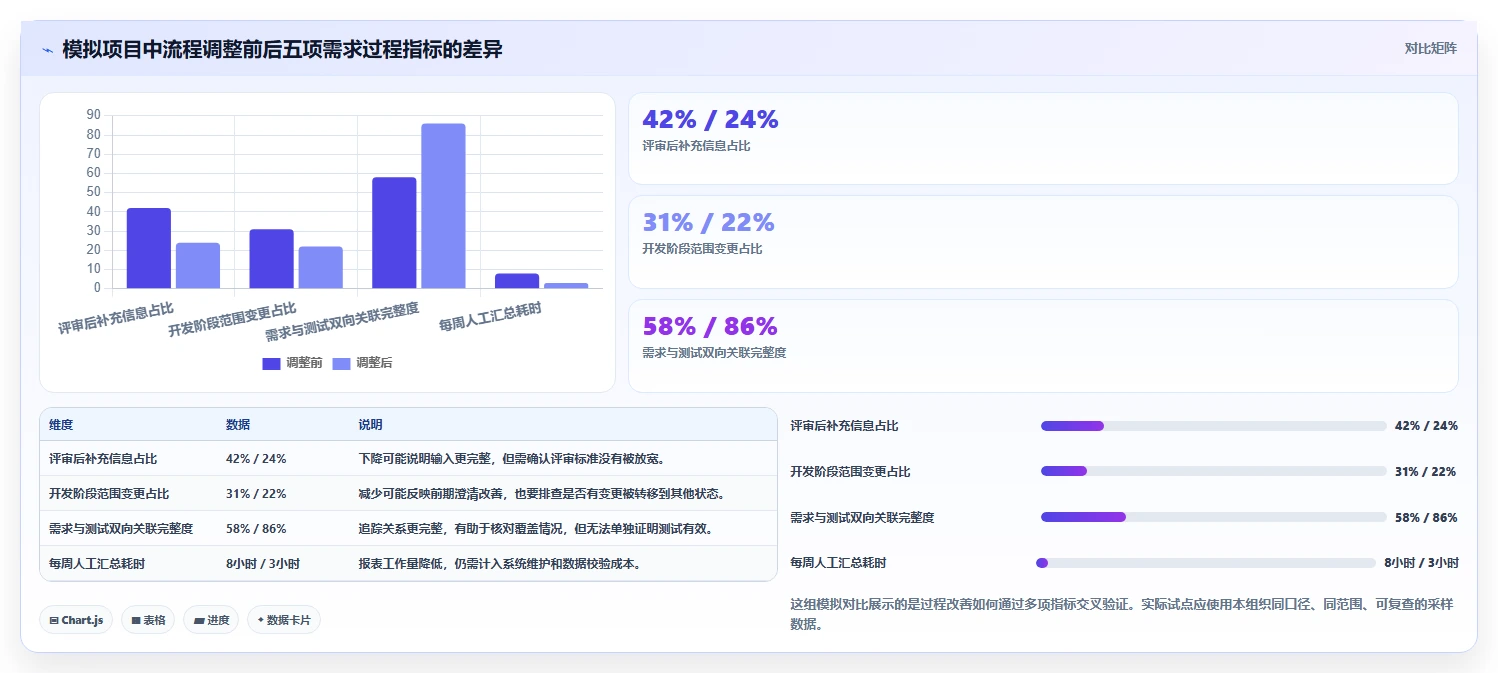
Task: Click the dashboard title text
Action: [x=282, y=49]
